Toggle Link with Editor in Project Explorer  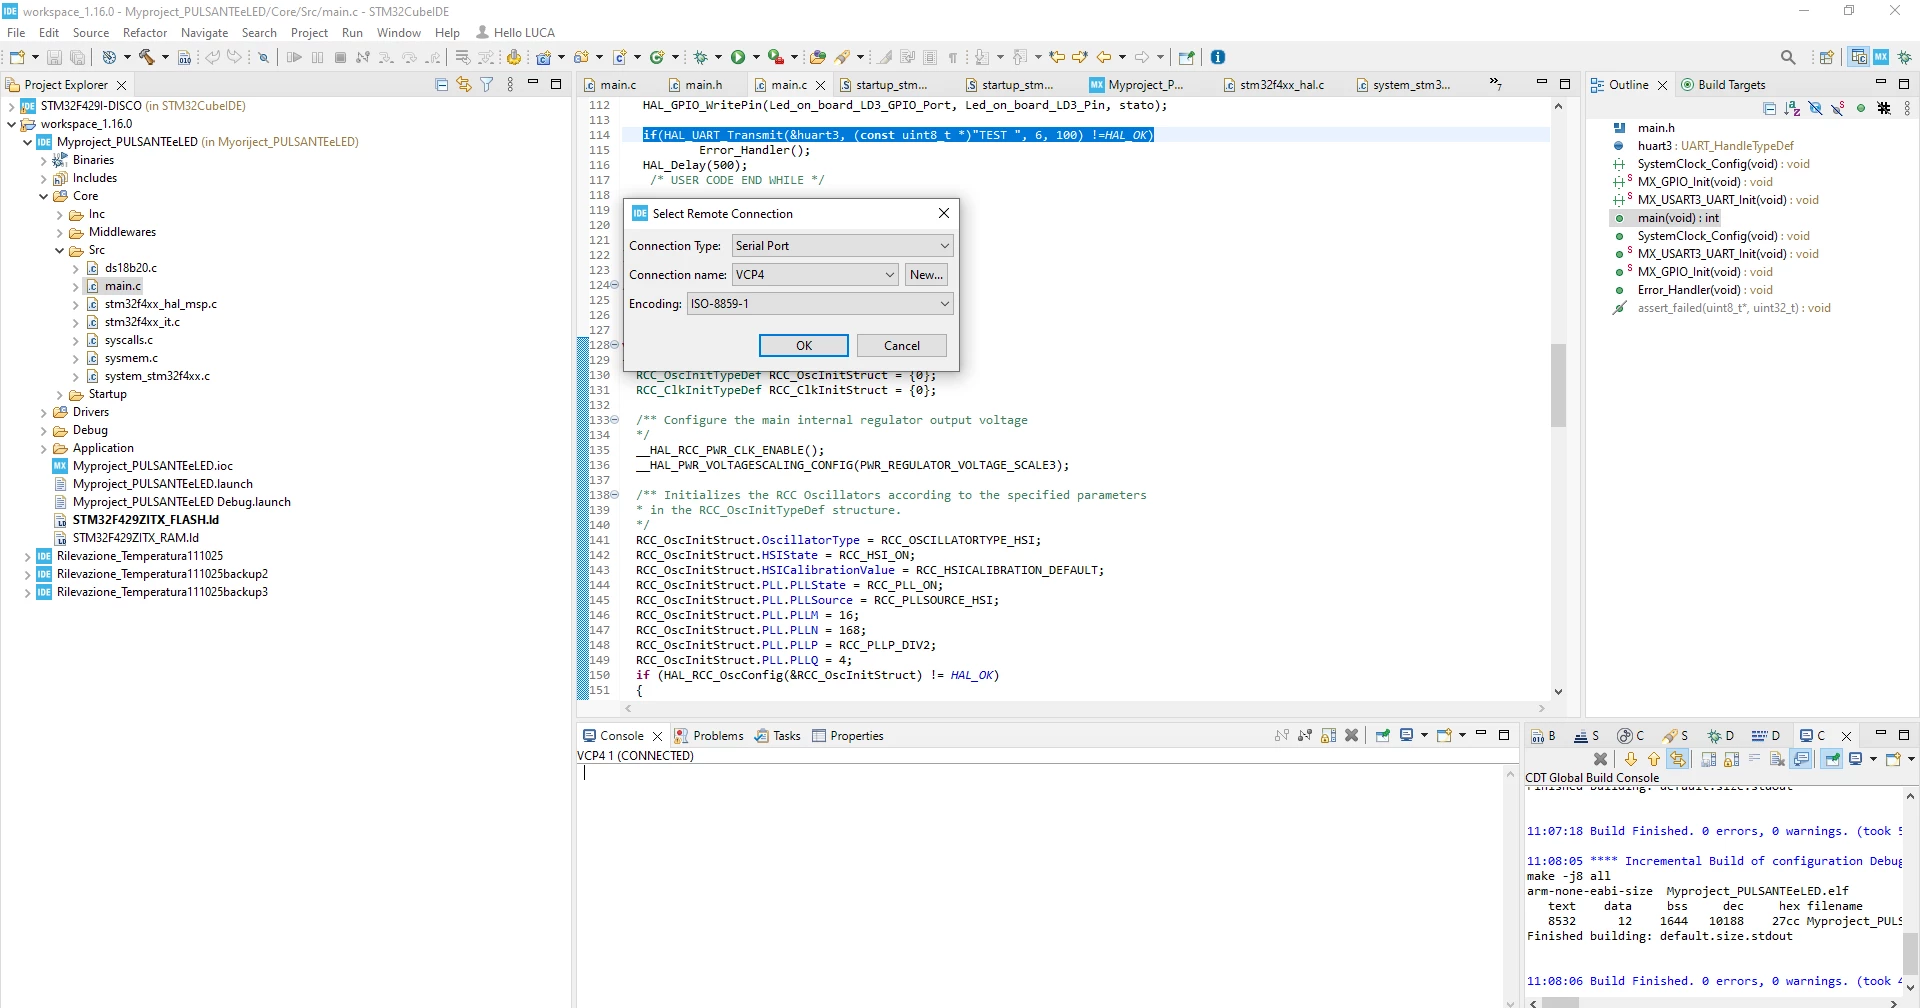click(x=464, y=85)
